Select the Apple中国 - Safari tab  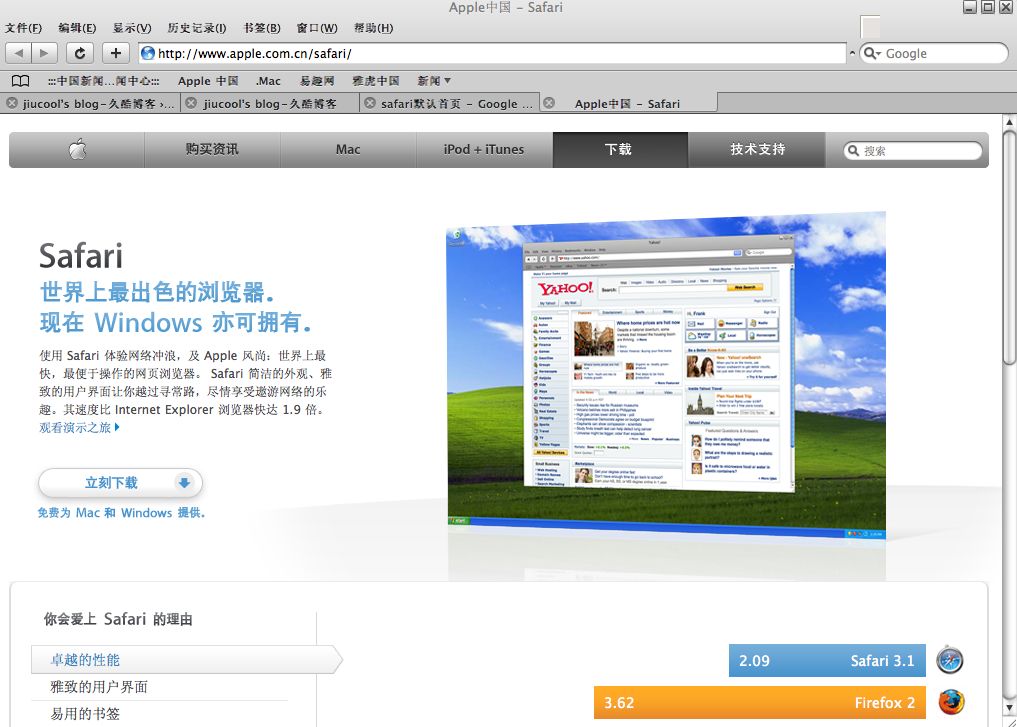pyautogui.click(x=628, y=103)
